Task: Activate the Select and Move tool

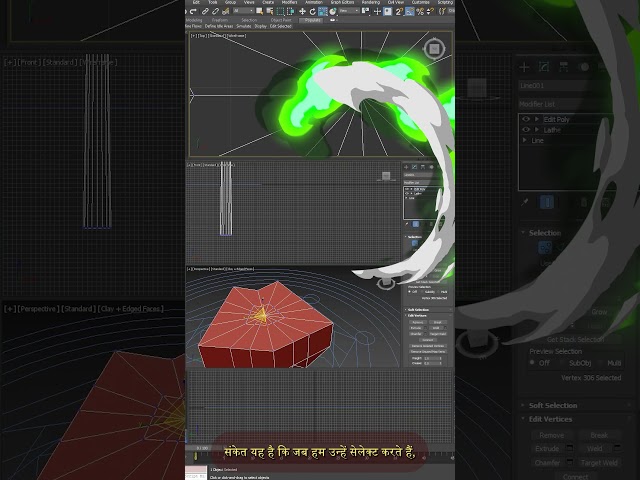Action: (302, 11)
